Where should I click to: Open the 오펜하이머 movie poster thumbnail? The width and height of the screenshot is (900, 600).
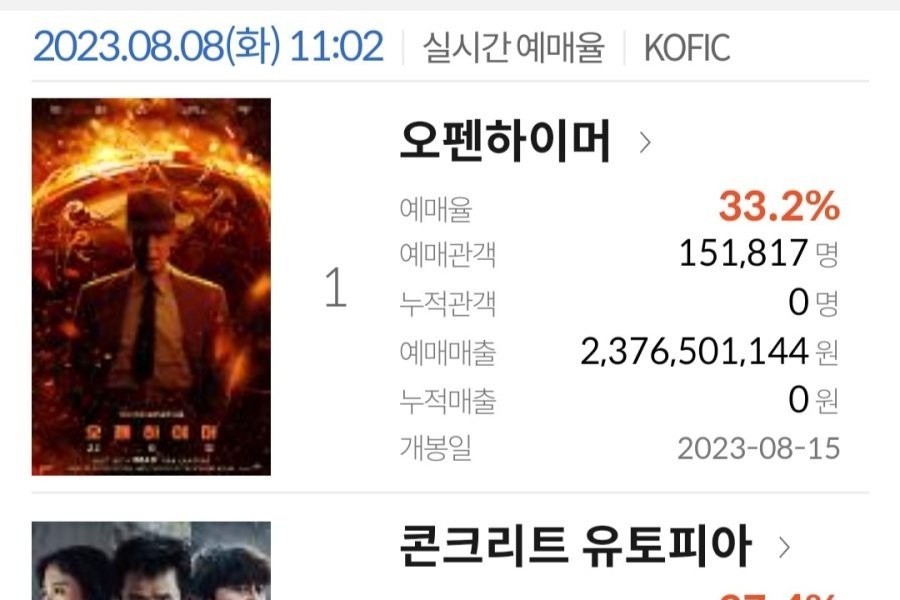(x=151, y=287)
